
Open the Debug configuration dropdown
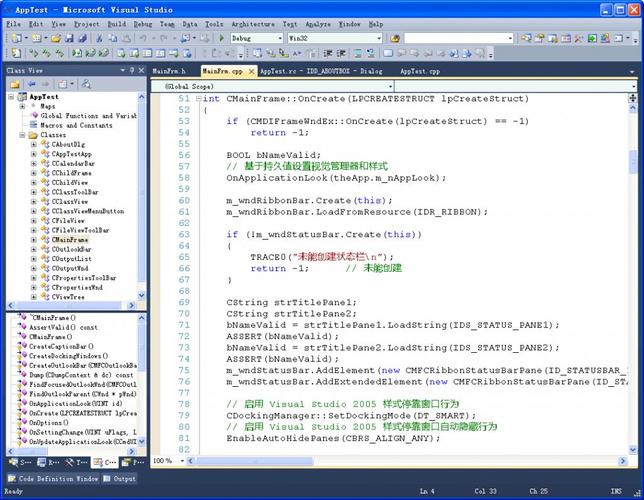279,37
